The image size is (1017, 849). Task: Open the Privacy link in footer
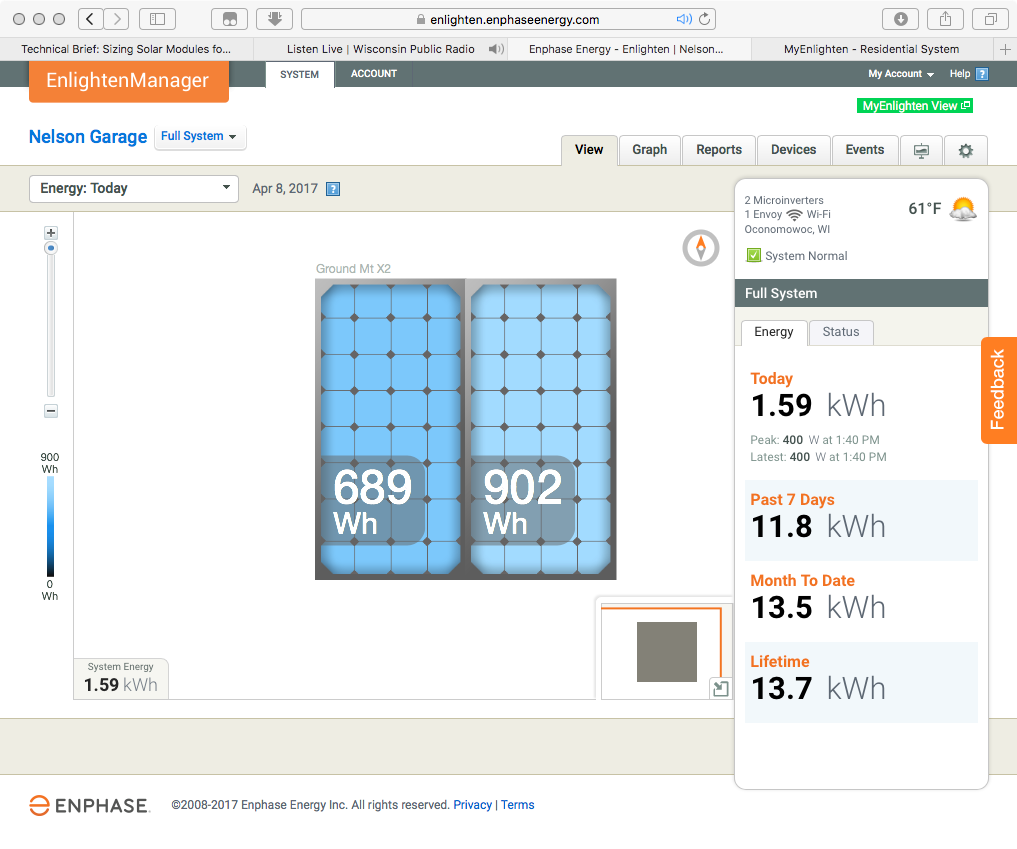tap(472, 805)
